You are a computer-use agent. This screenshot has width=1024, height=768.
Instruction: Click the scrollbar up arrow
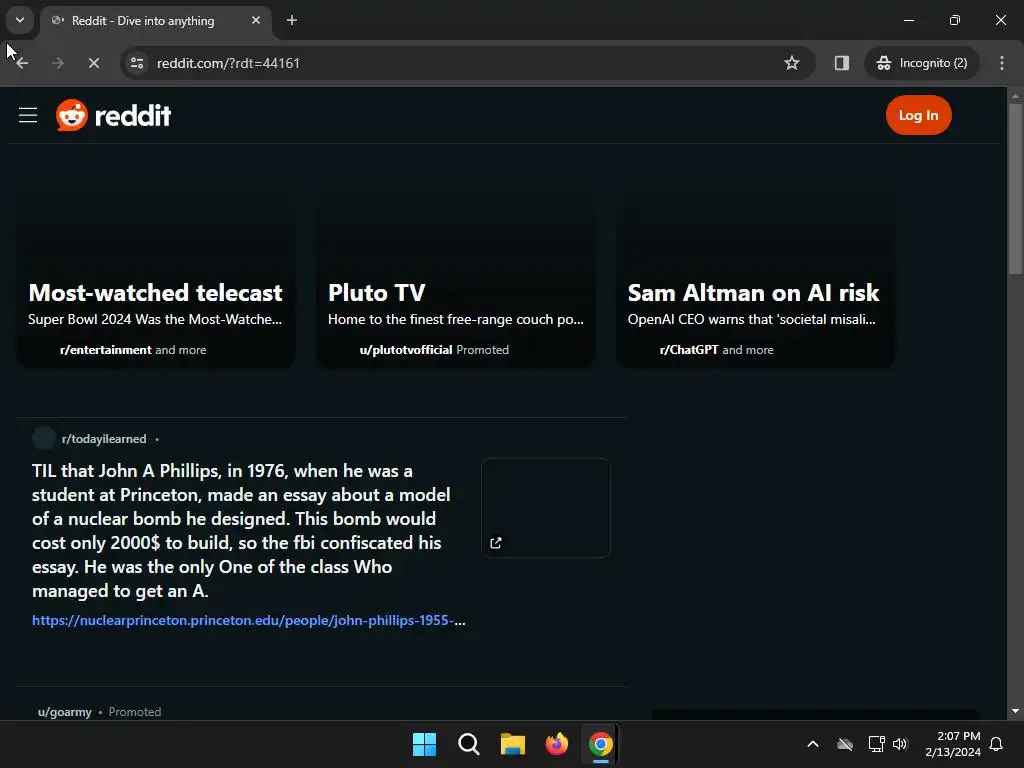(x=1015, y=95)
